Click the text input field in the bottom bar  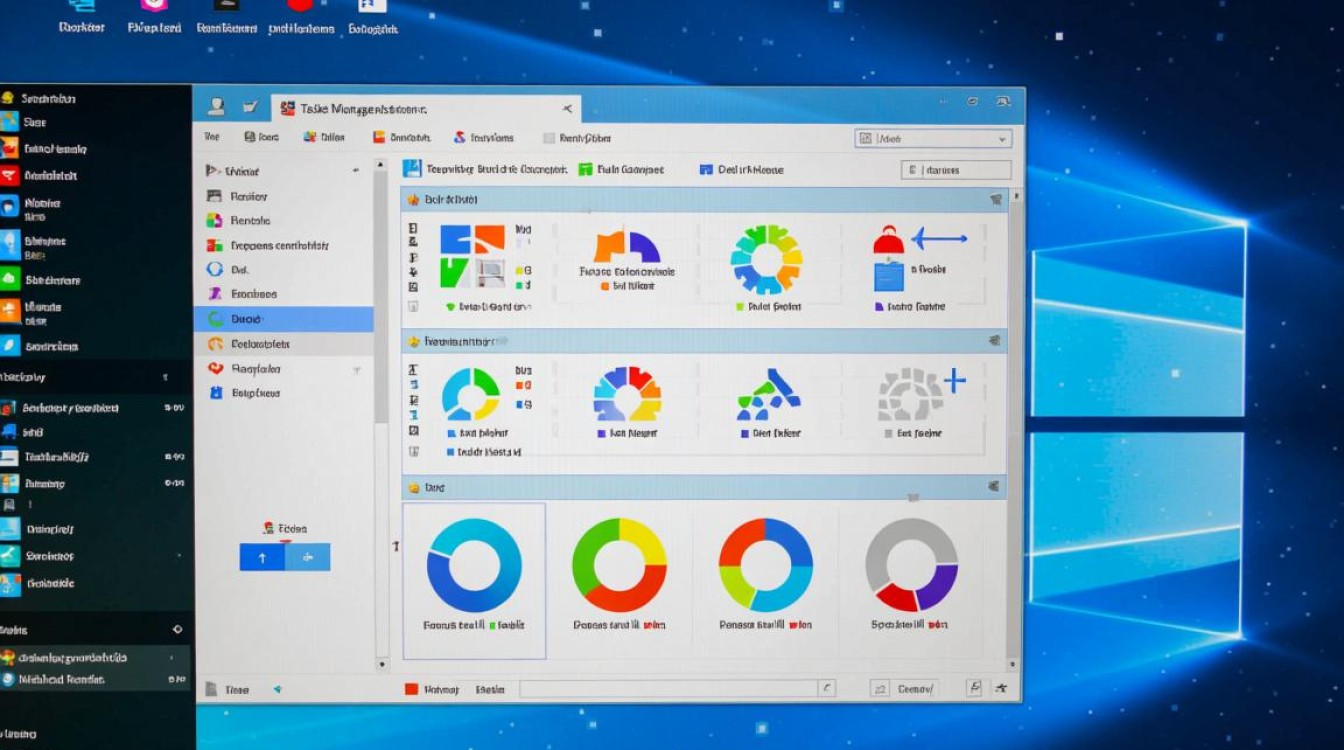pyautogui.click(x=668, y=688)
